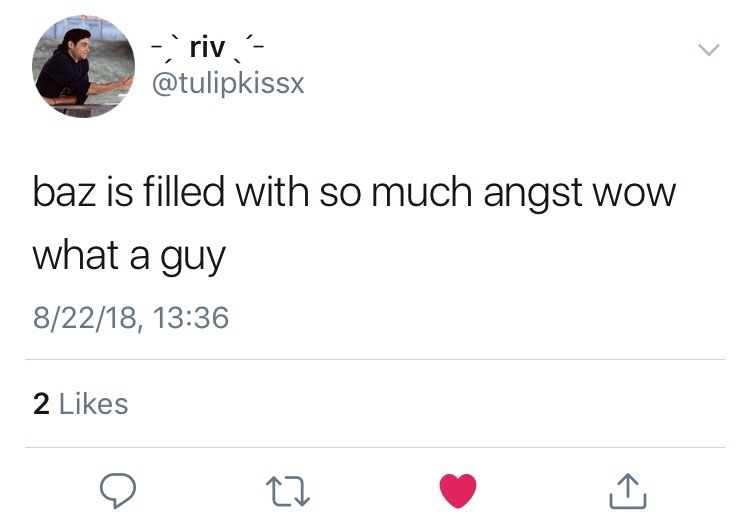Screen dimensions: 750x520
Task: Select the 8/22/18 date text
Action: click(86, 319)
